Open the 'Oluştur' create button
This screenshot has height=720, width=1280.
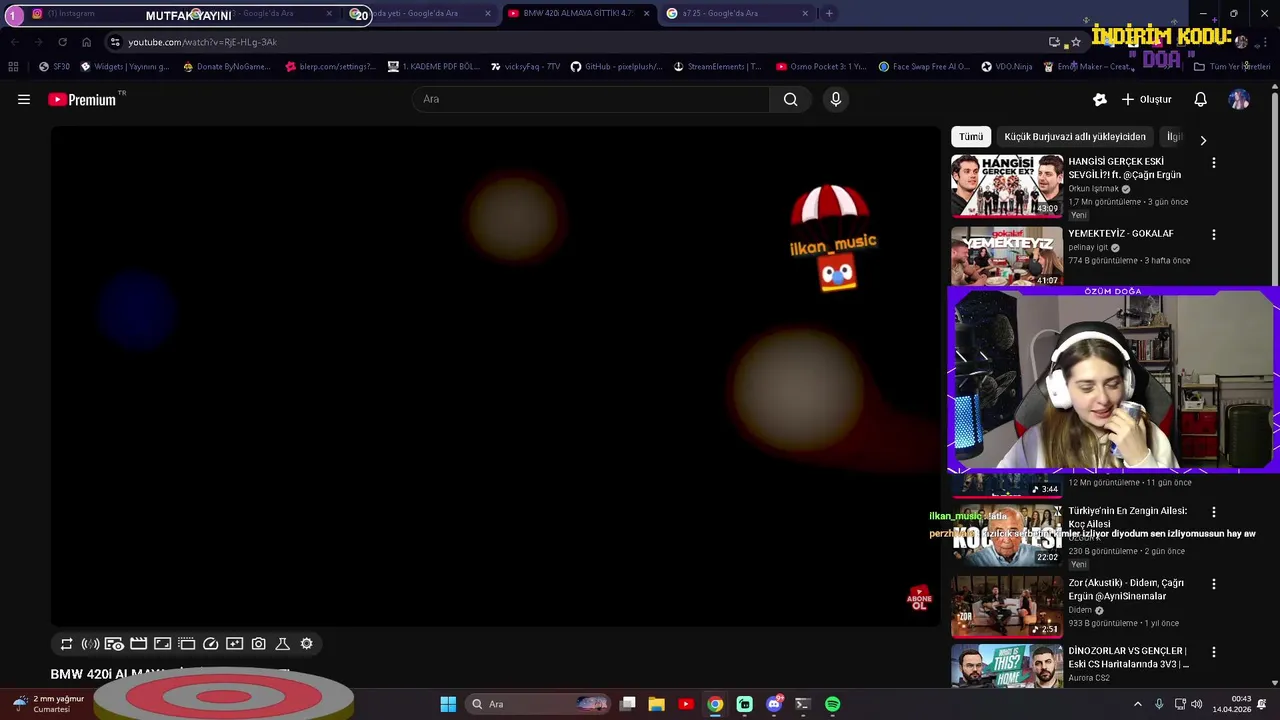tap(1146, 99)
